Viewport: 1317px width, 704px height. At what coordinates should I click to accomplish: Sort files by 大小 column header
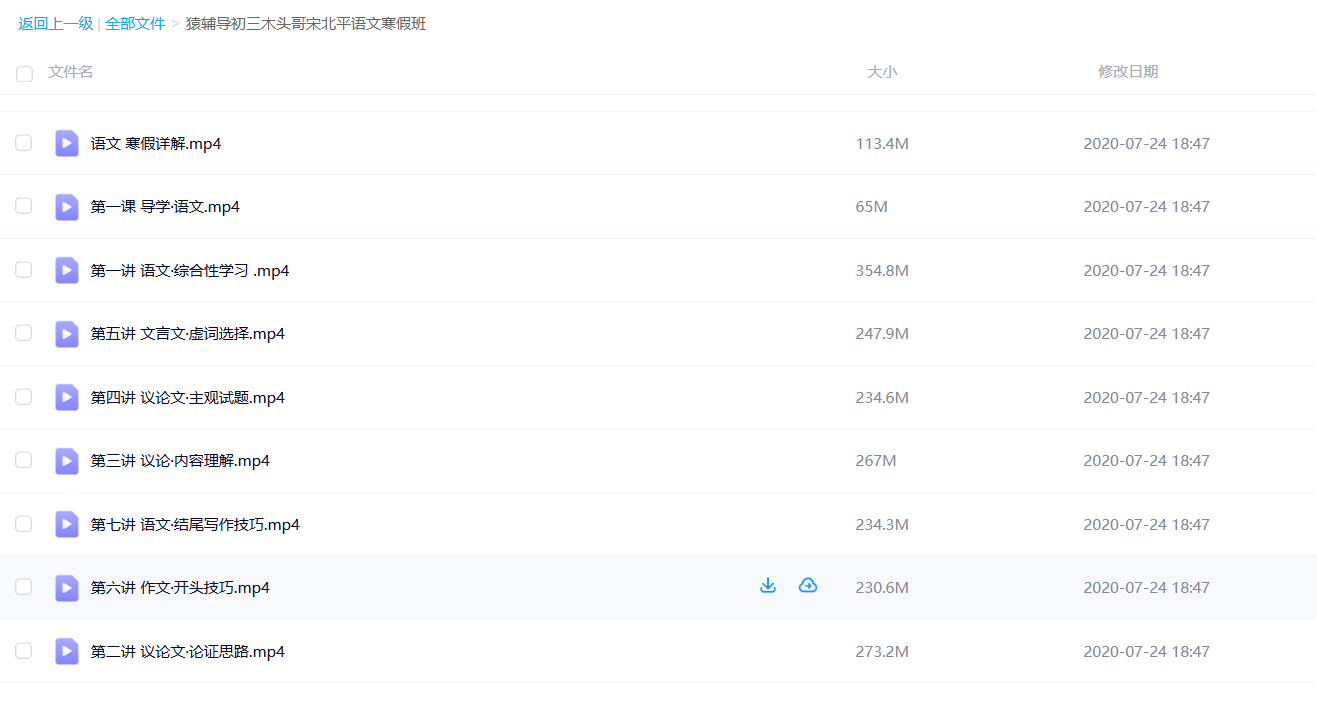pos(881,72)
